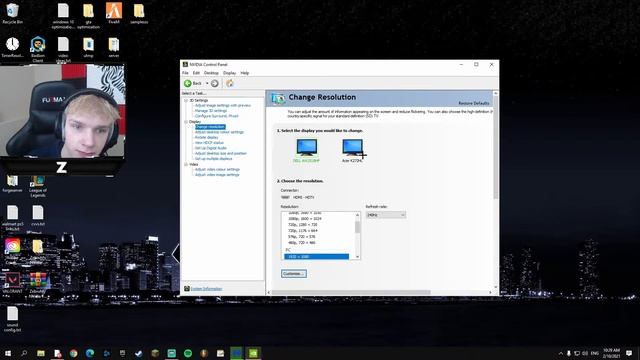Go Back in NVIDIA Control Panel toolbar
The height and width of the screenshot is (360, 640).
pos(193,83)
